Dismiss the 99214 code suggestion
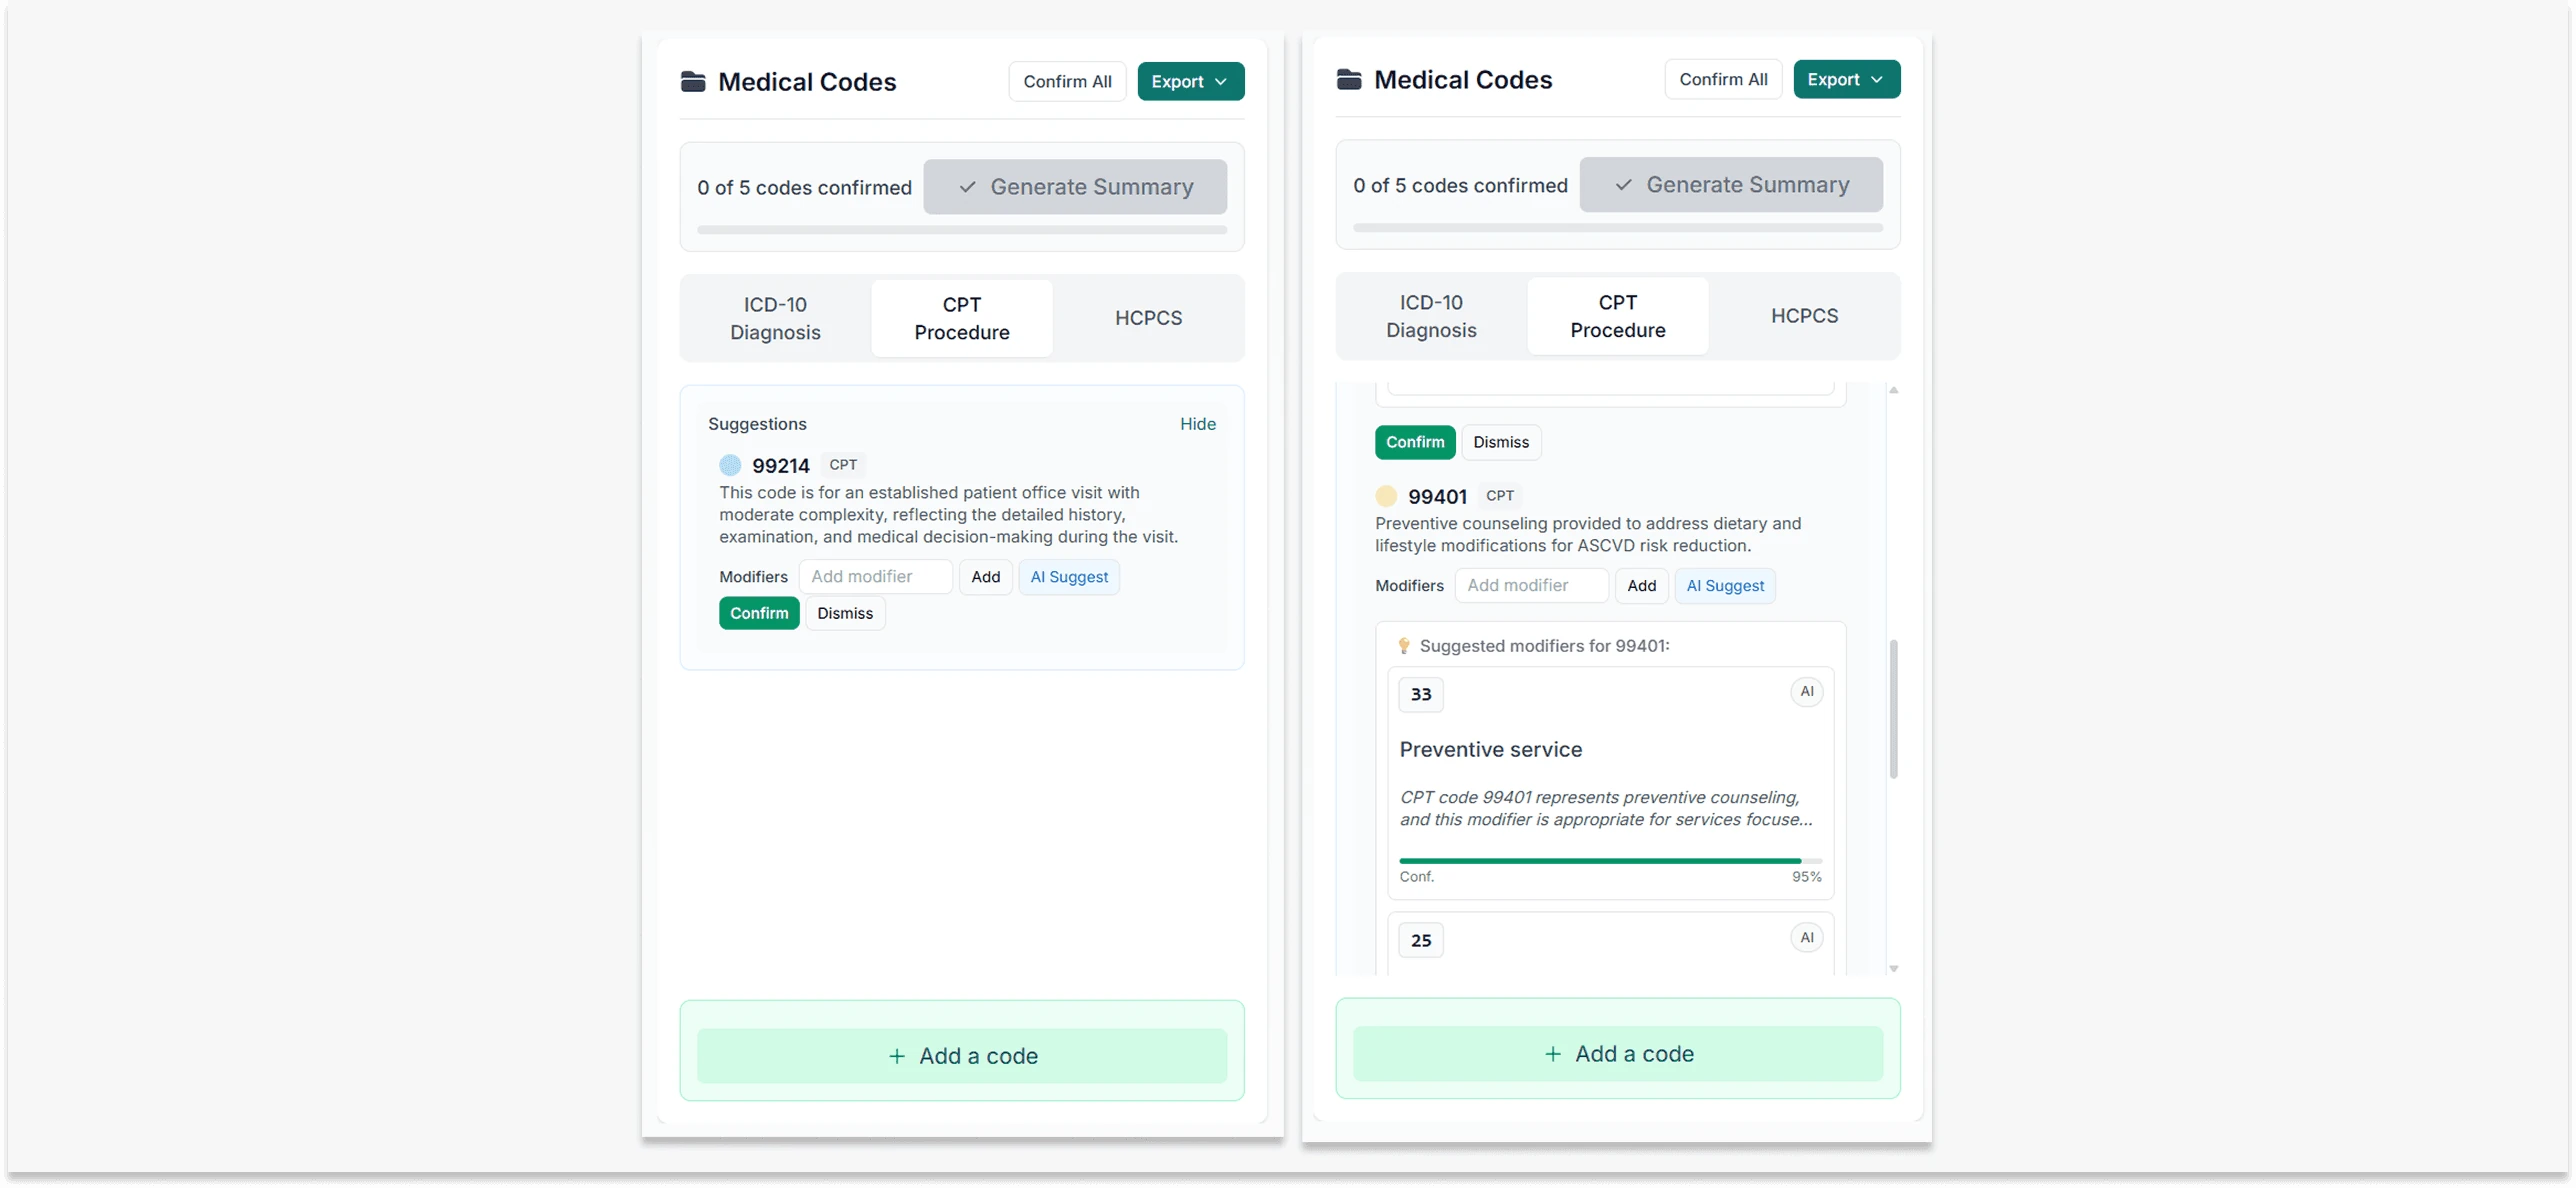 click(845, 613)
